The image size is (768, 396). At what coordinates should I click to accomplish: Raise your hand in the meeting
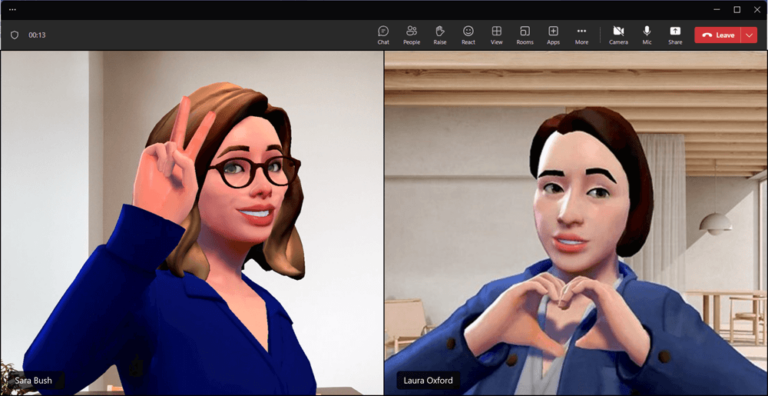coord(440,35)
